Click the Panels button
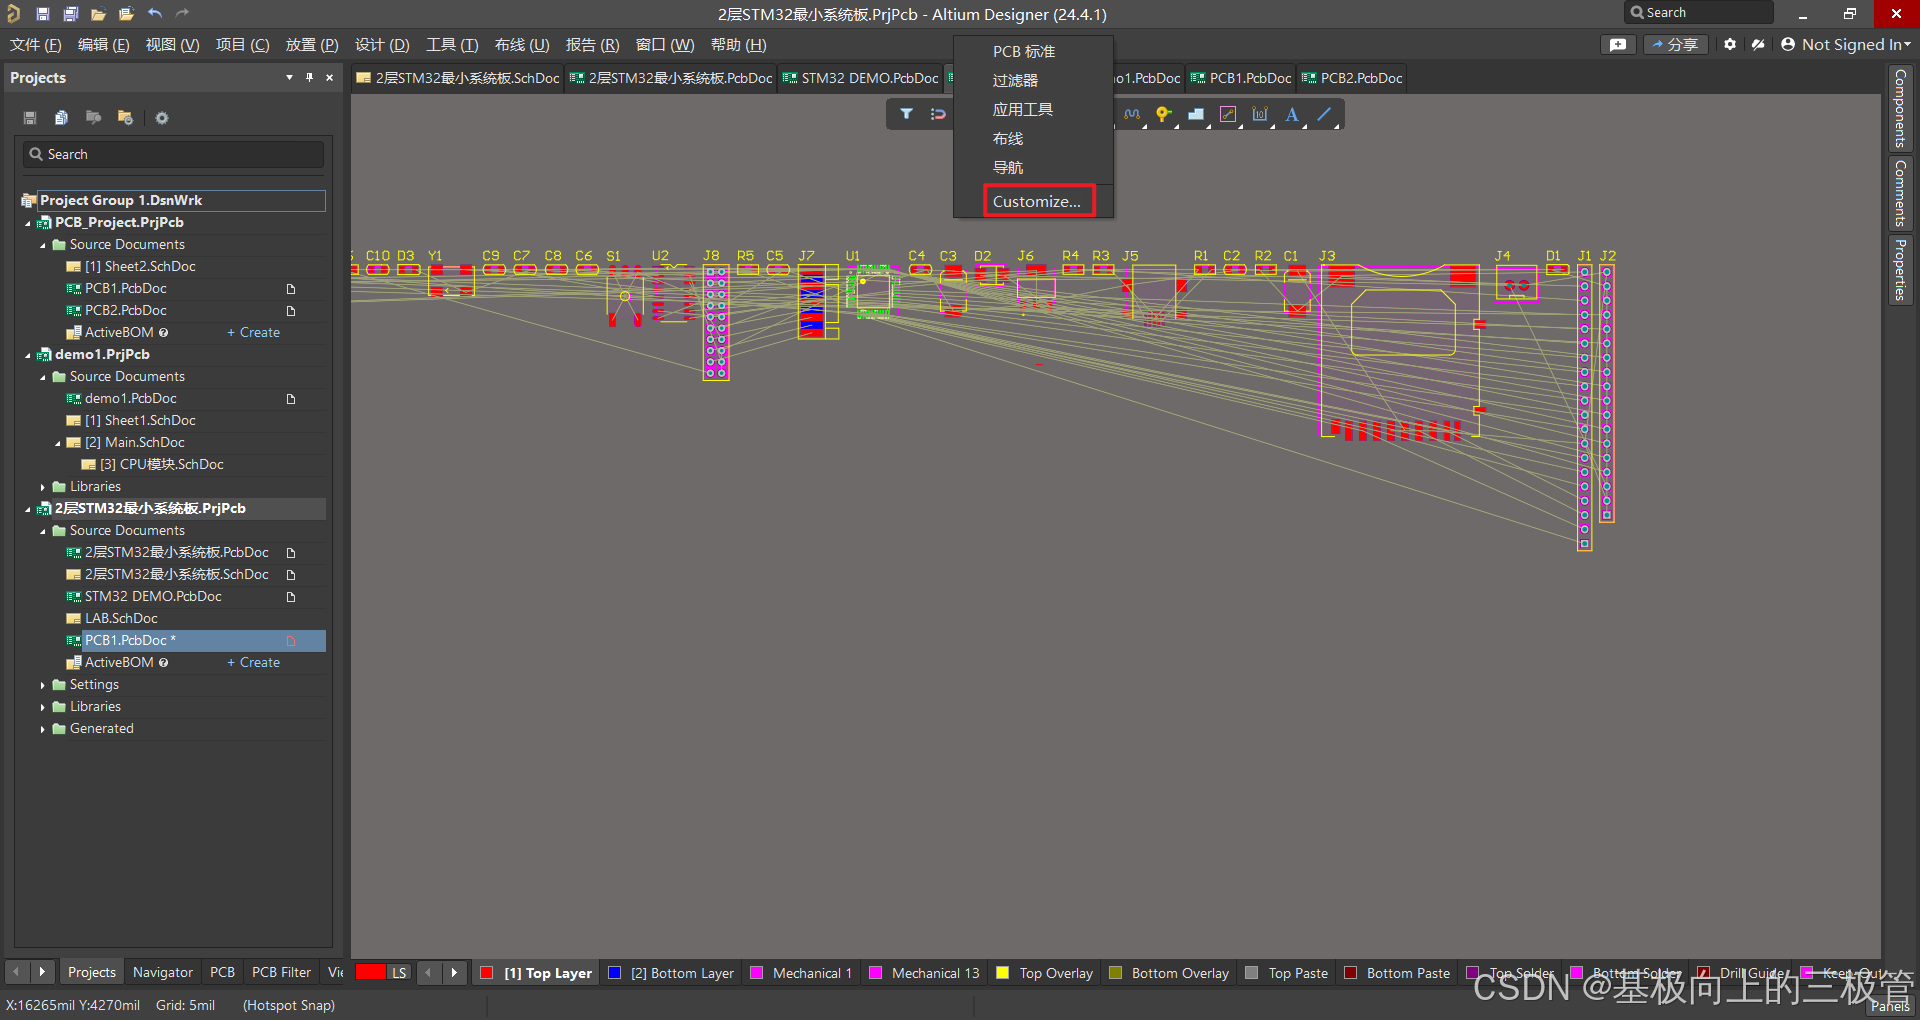 (x=1889, y=1006)
